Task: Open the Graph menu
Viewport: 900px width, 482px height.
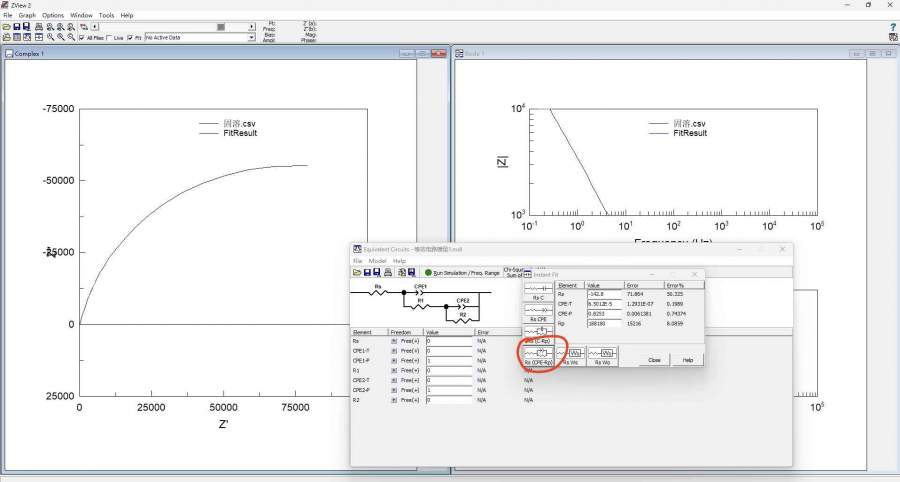Action: [27, 15]
